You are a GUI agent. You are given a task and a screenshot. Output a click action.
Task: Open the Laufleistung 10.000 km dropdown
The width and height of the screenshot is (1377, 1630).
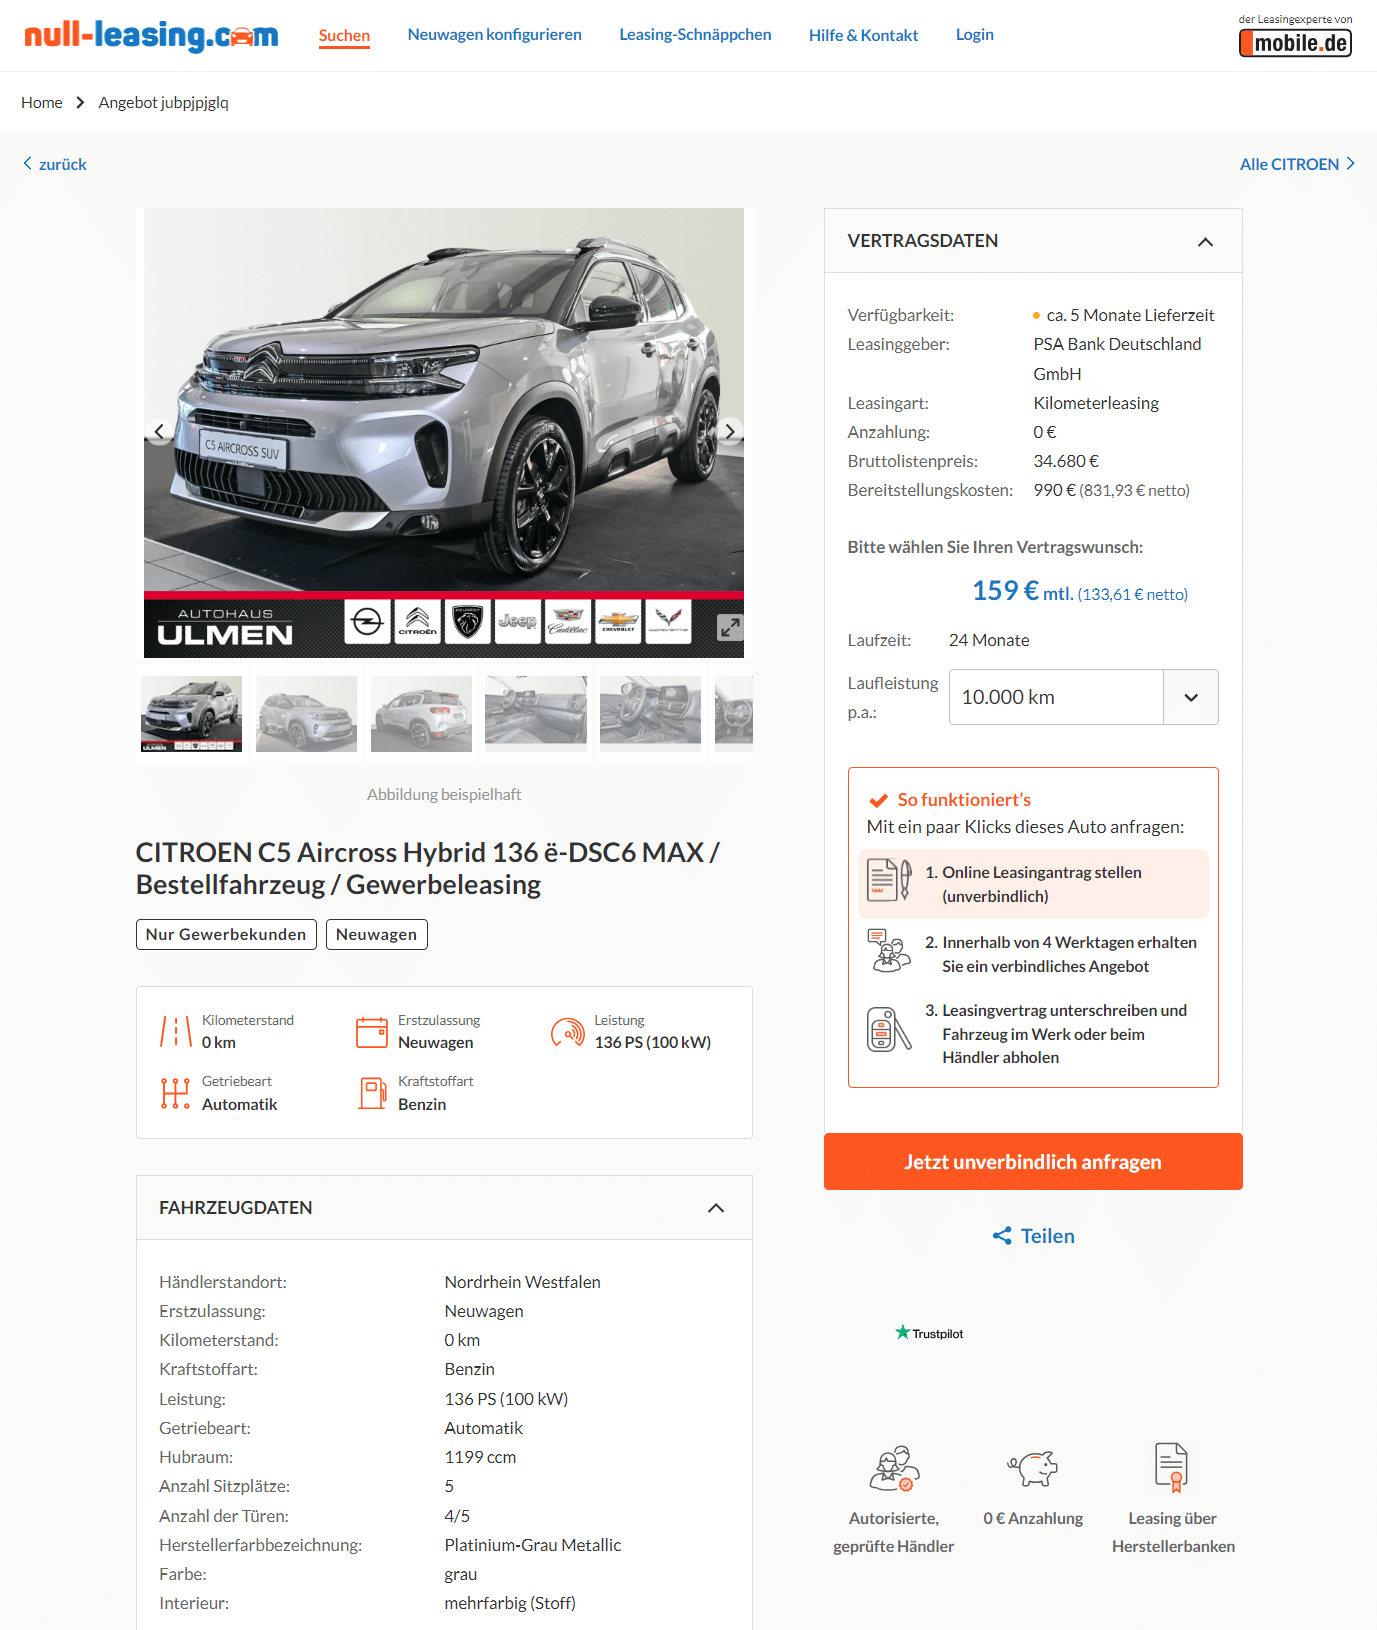click(x=1083, y=697)
